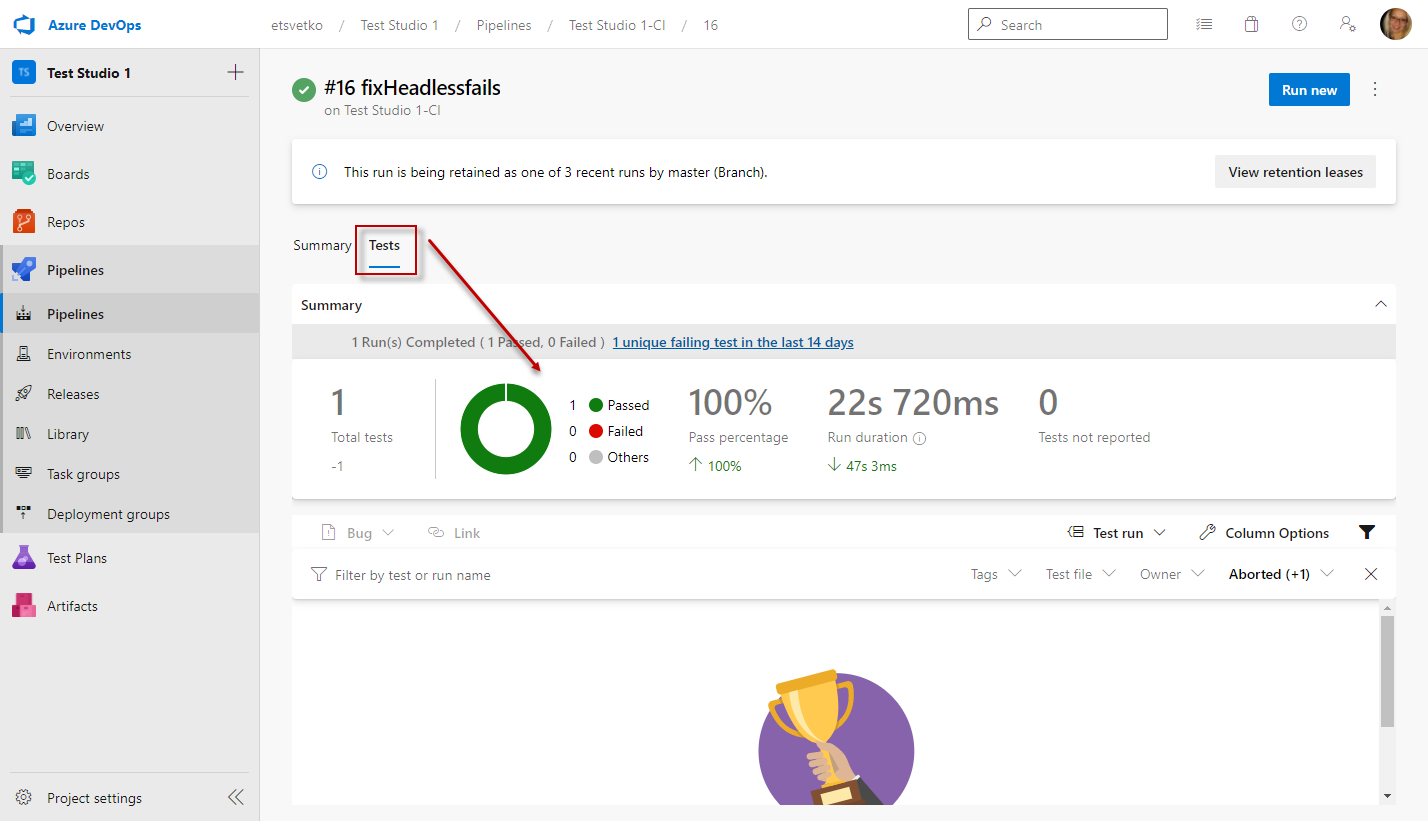Click the Search input field

(1067, 24)
